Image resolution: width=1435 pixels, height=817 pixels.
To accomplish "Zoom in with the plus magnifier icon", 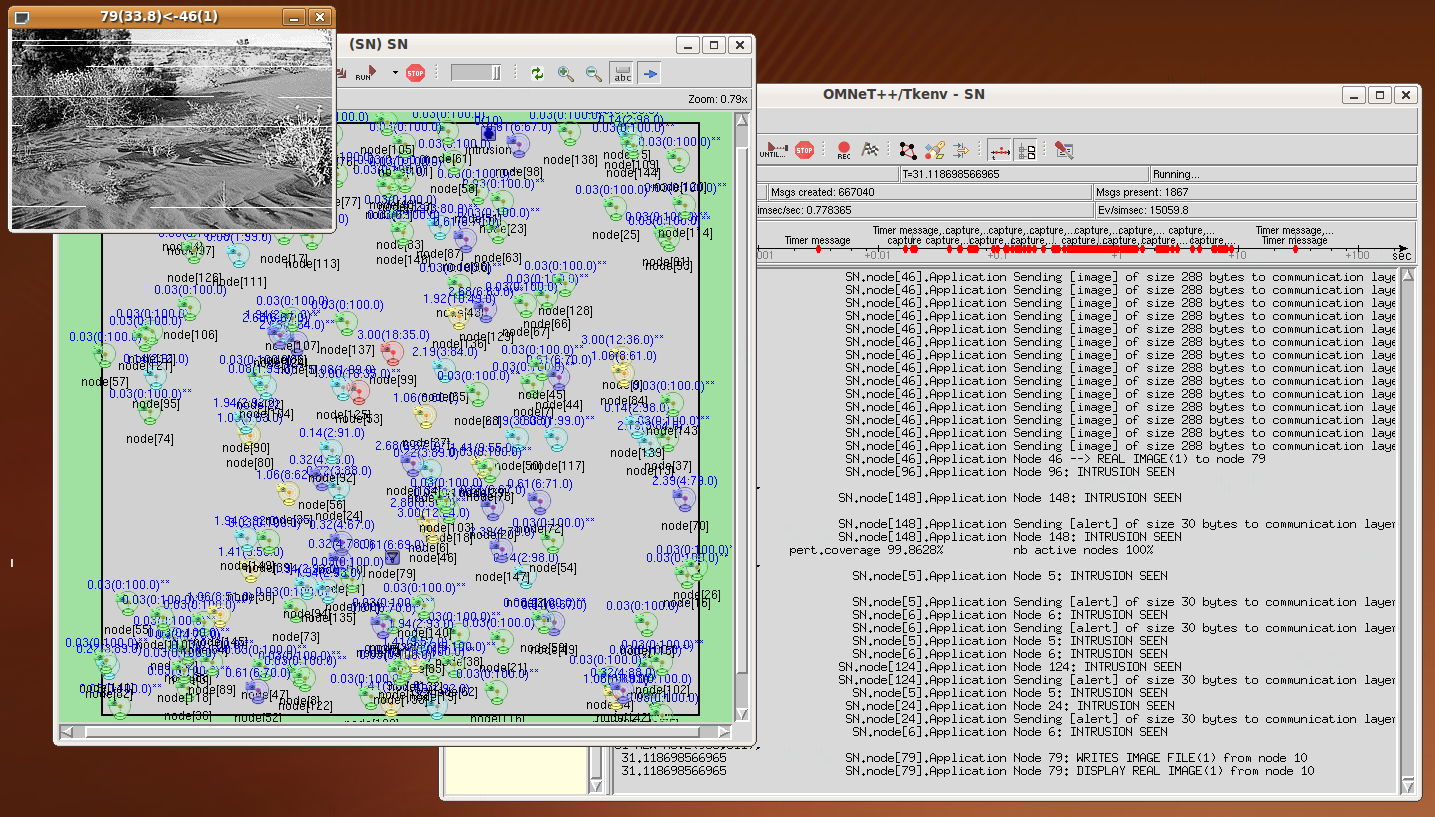I will pyautogui.click(x=566, y=73).
